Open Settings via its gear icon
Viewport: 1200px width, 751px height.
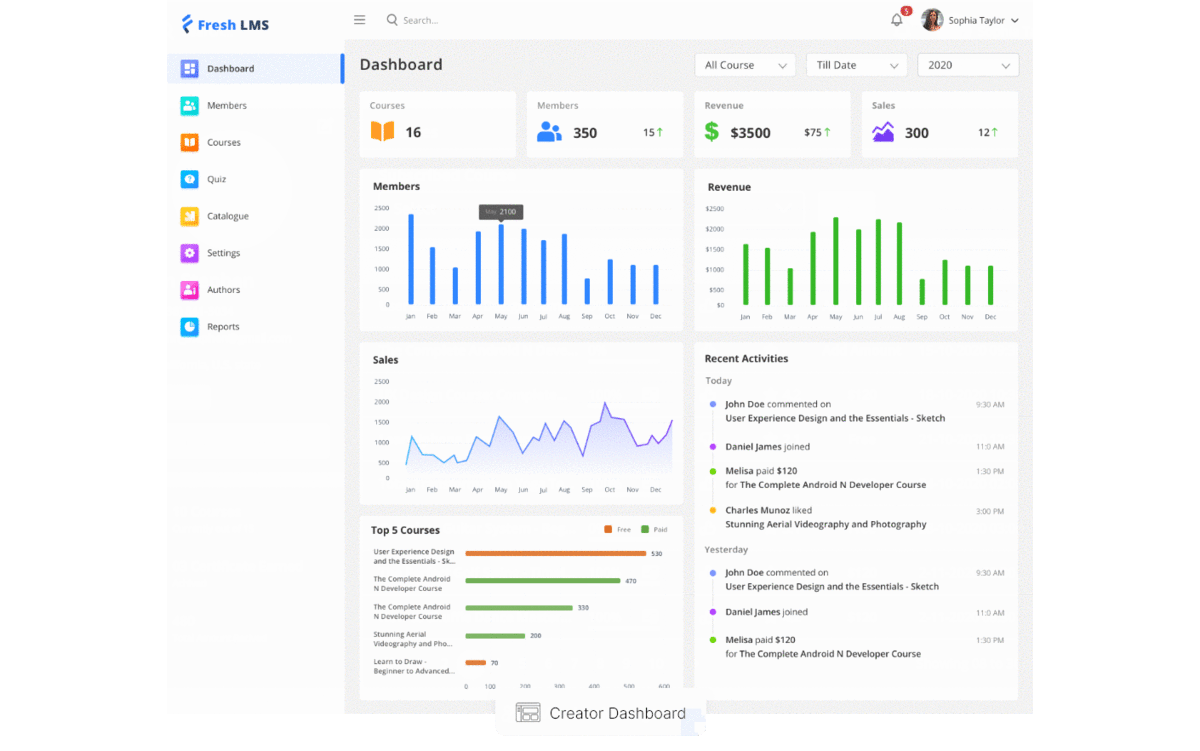click(x=189, y=253)
